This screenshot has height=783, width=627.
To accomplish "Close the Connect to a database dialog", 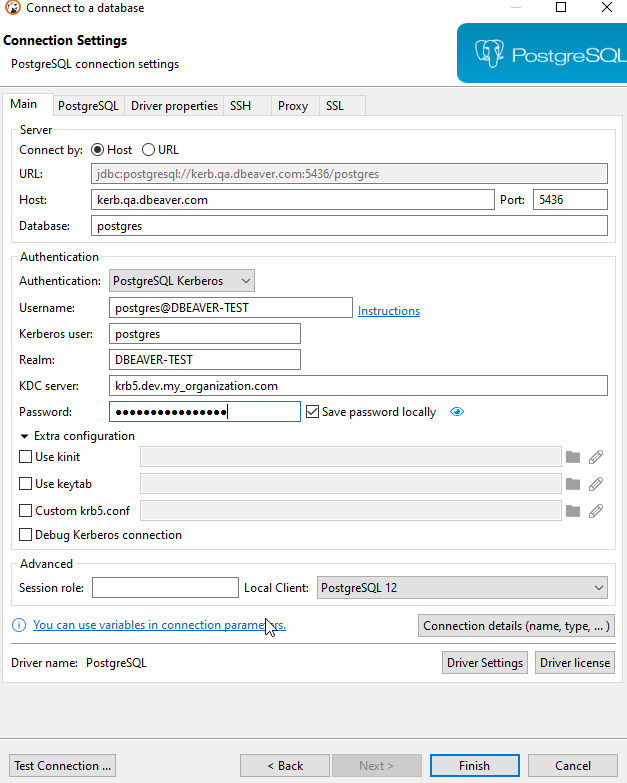I will (607, 7).
